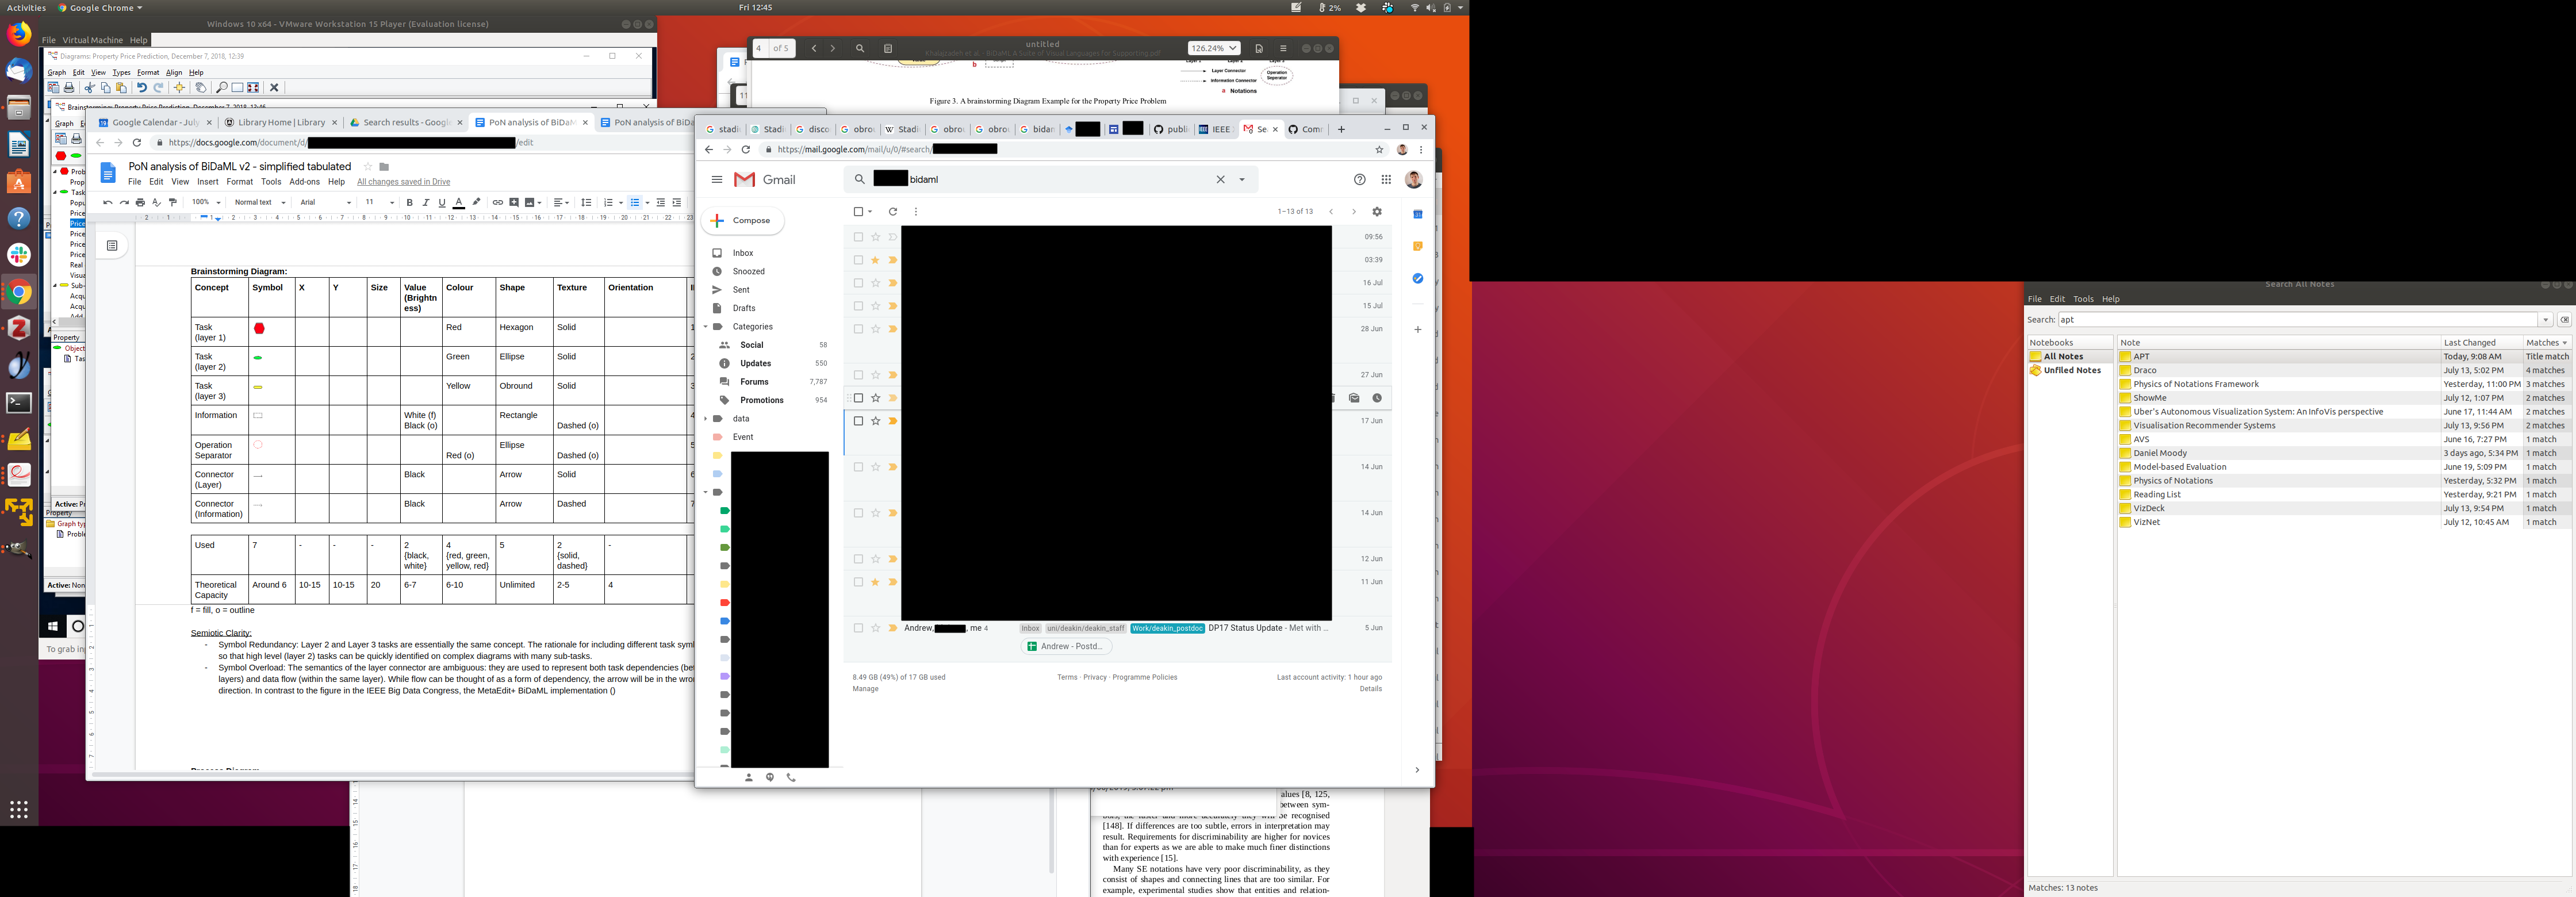
Task: Switch to Library Home browser tab
Action: [280, 123]
